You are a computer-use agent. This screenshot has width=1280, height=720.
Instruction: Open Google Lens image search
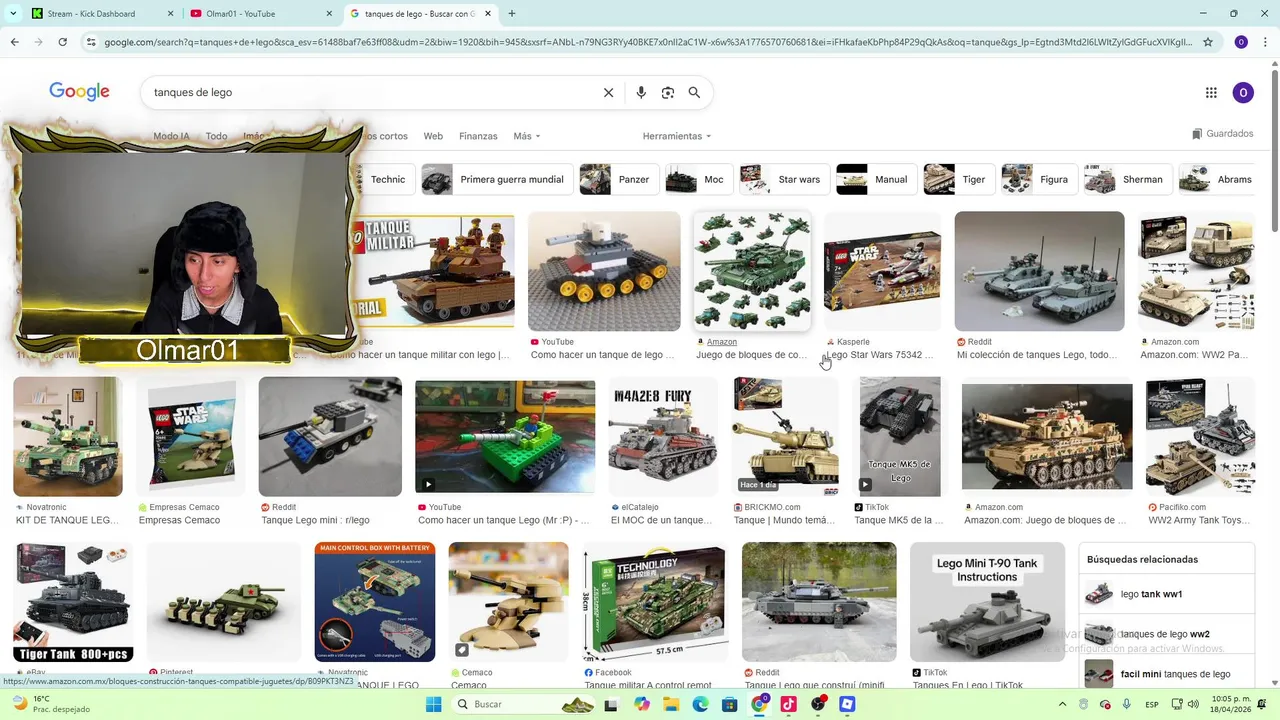(668, 92)
